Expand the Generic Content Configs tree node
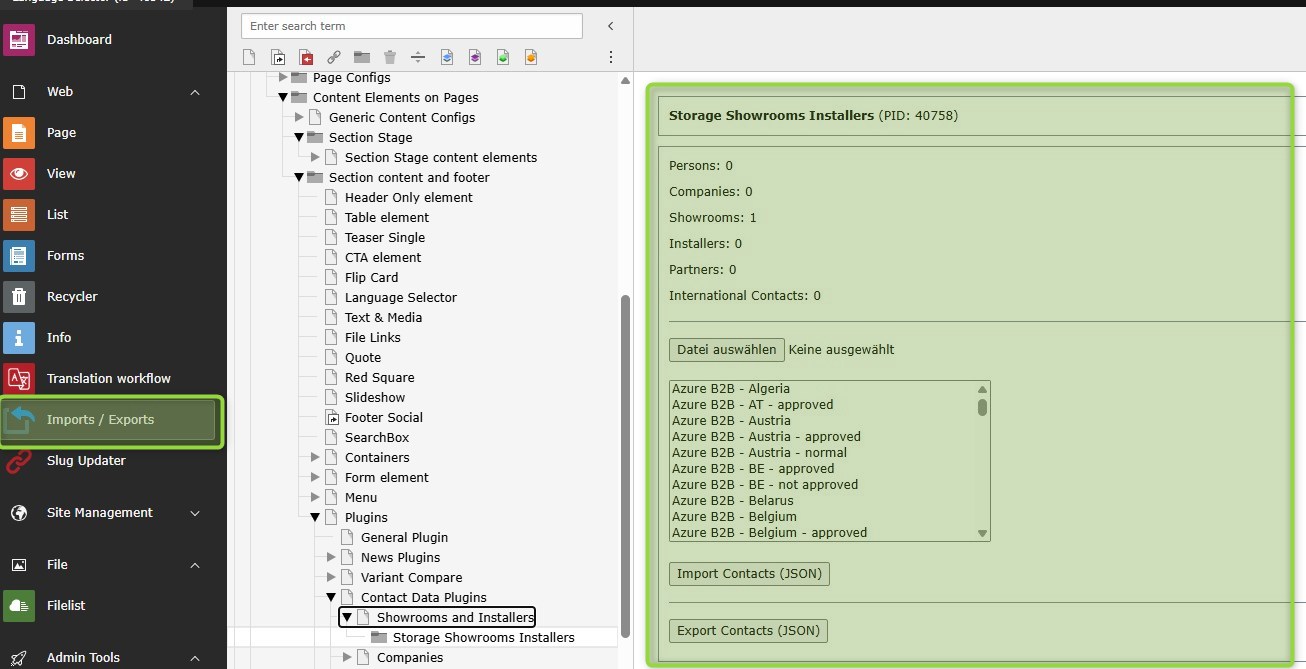The height and width of the screenshot is (669, 1306). pyautogui.click(x=299, y=117)
